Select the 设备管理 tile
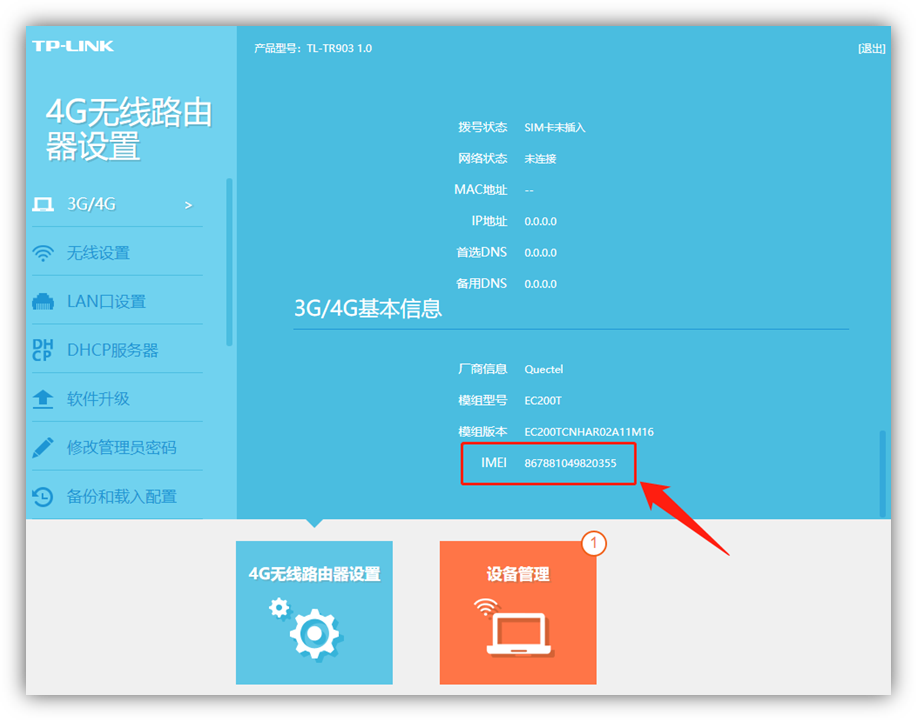Image resolution: width=916 pixels, height=720 pixels. 518,612
